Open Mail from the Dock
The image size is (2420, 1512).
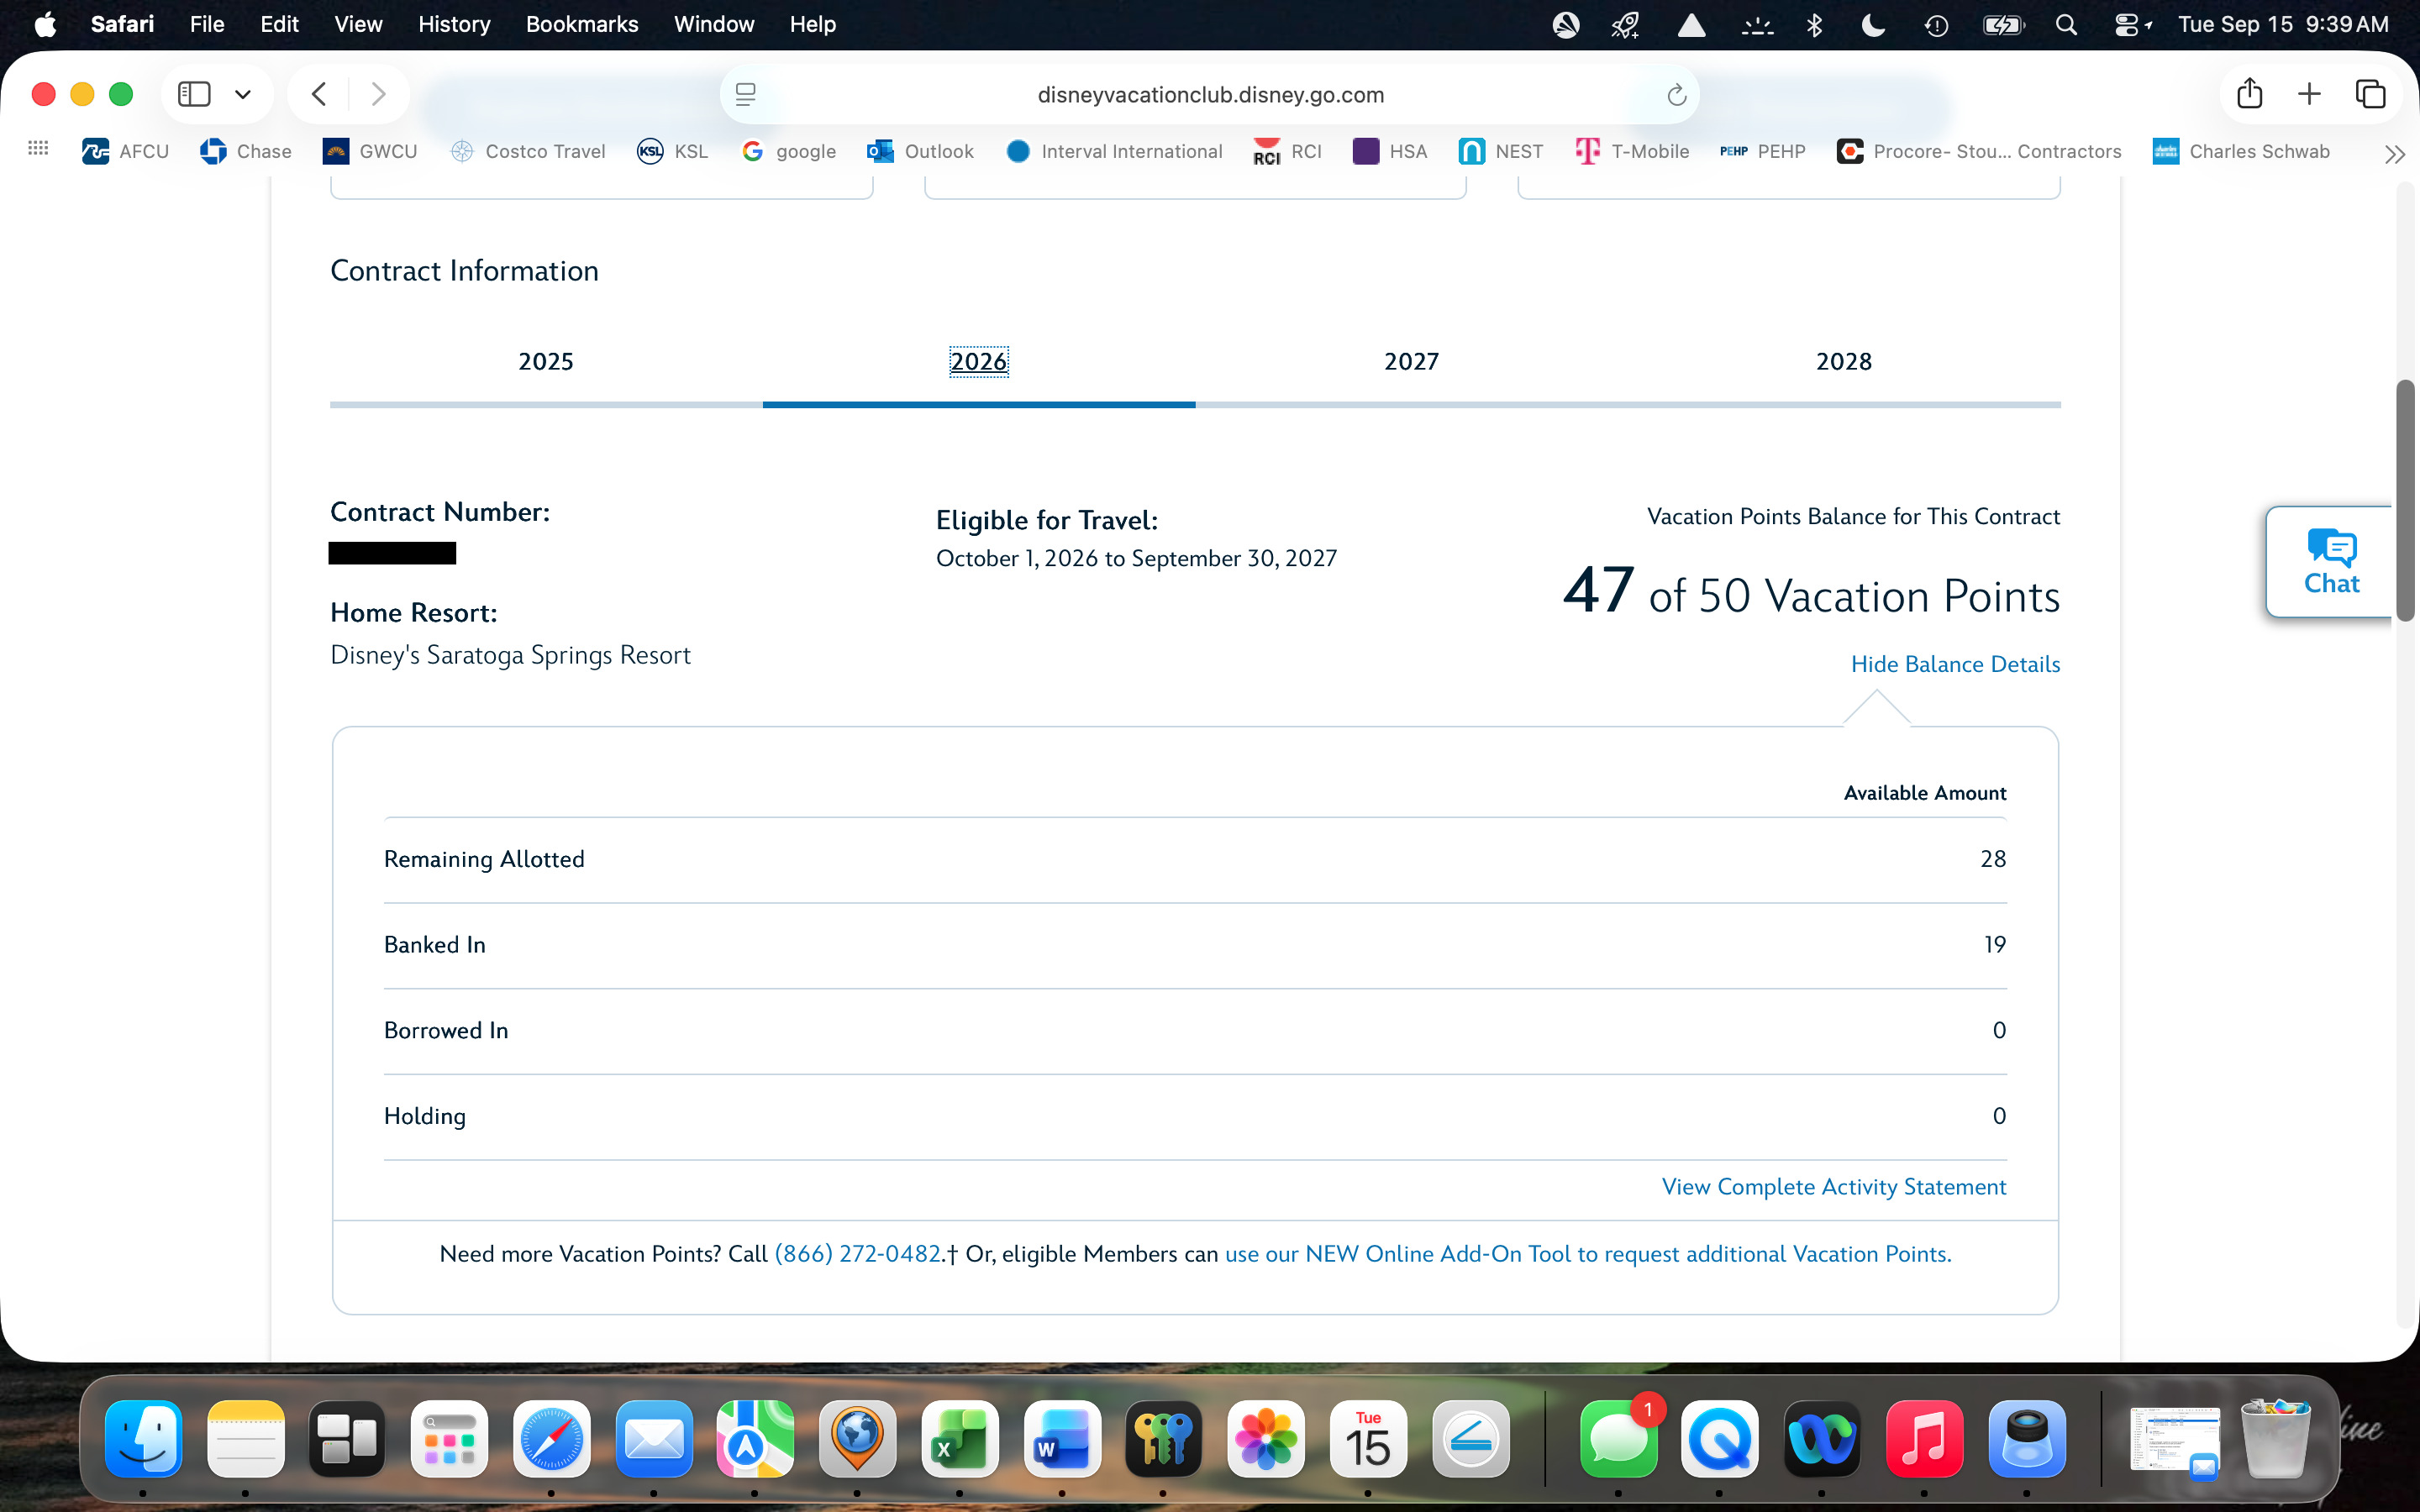[654, 1439]
